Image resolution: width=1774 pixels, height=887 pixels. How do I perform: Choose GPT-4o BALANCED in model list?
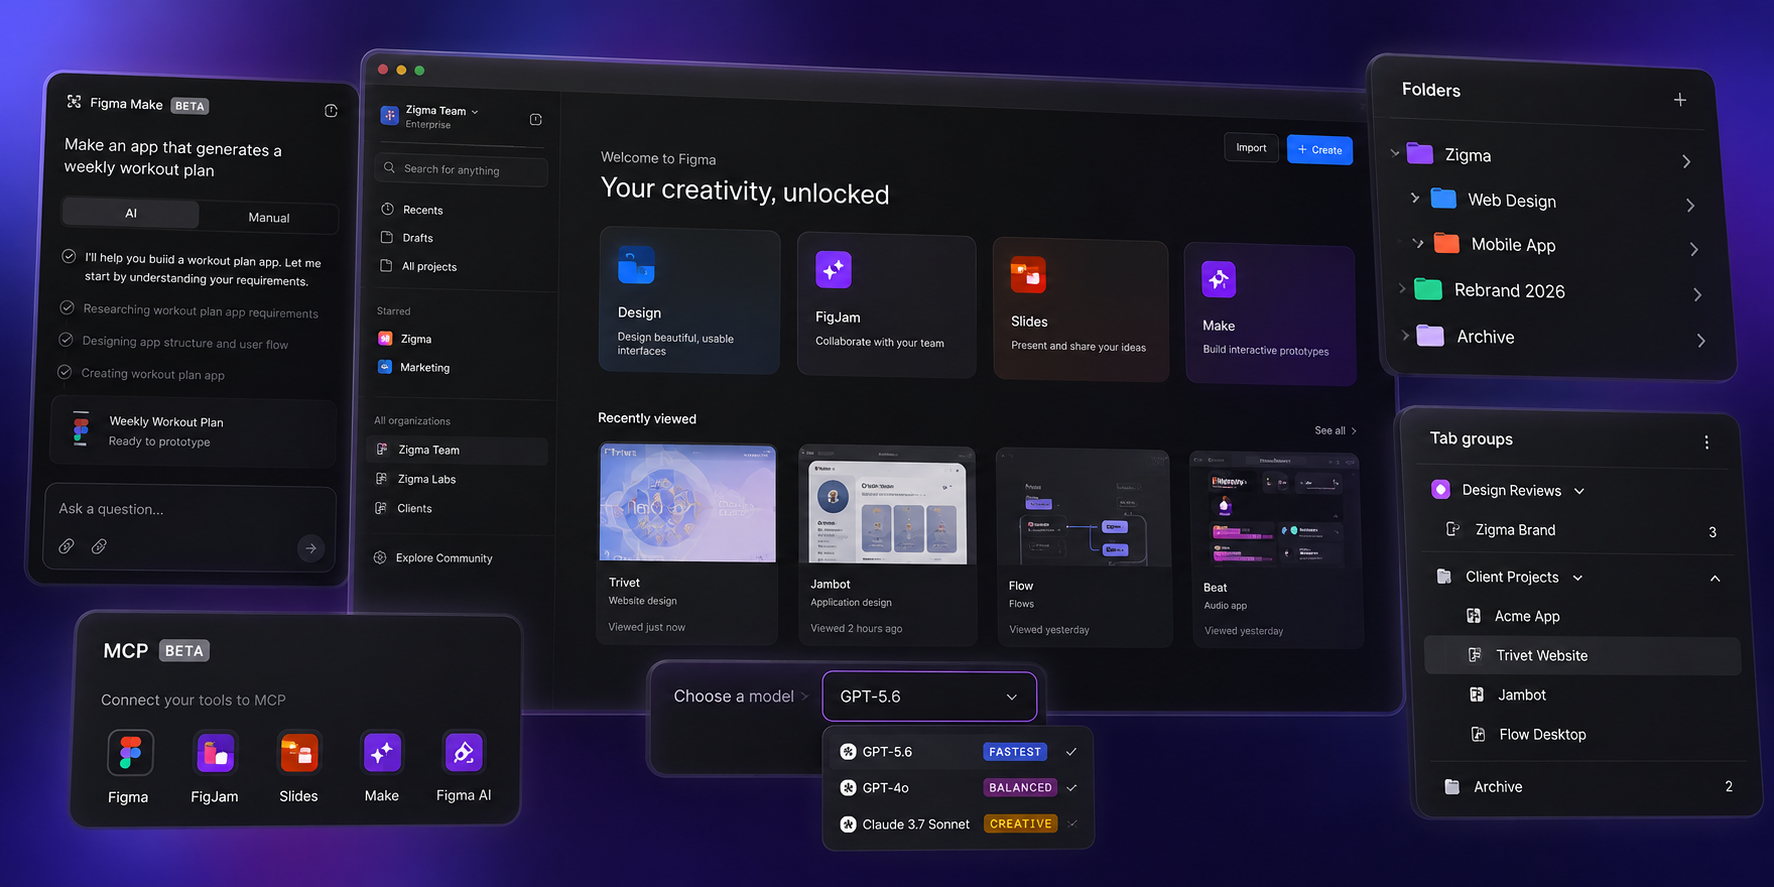click(x=958, y=788)
